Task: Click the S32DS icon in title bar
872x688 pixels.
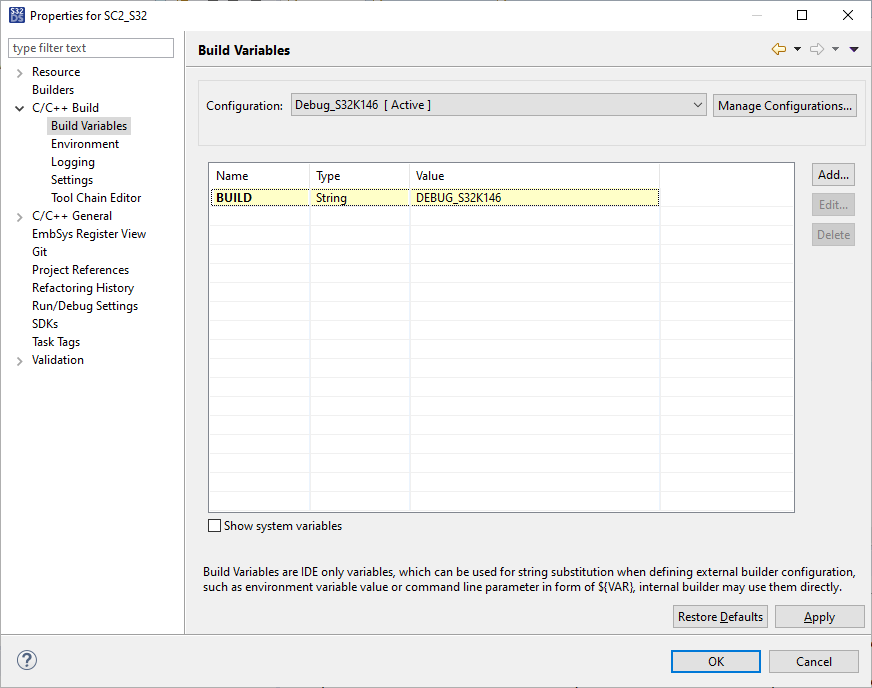Action: (x=17, y=15)
